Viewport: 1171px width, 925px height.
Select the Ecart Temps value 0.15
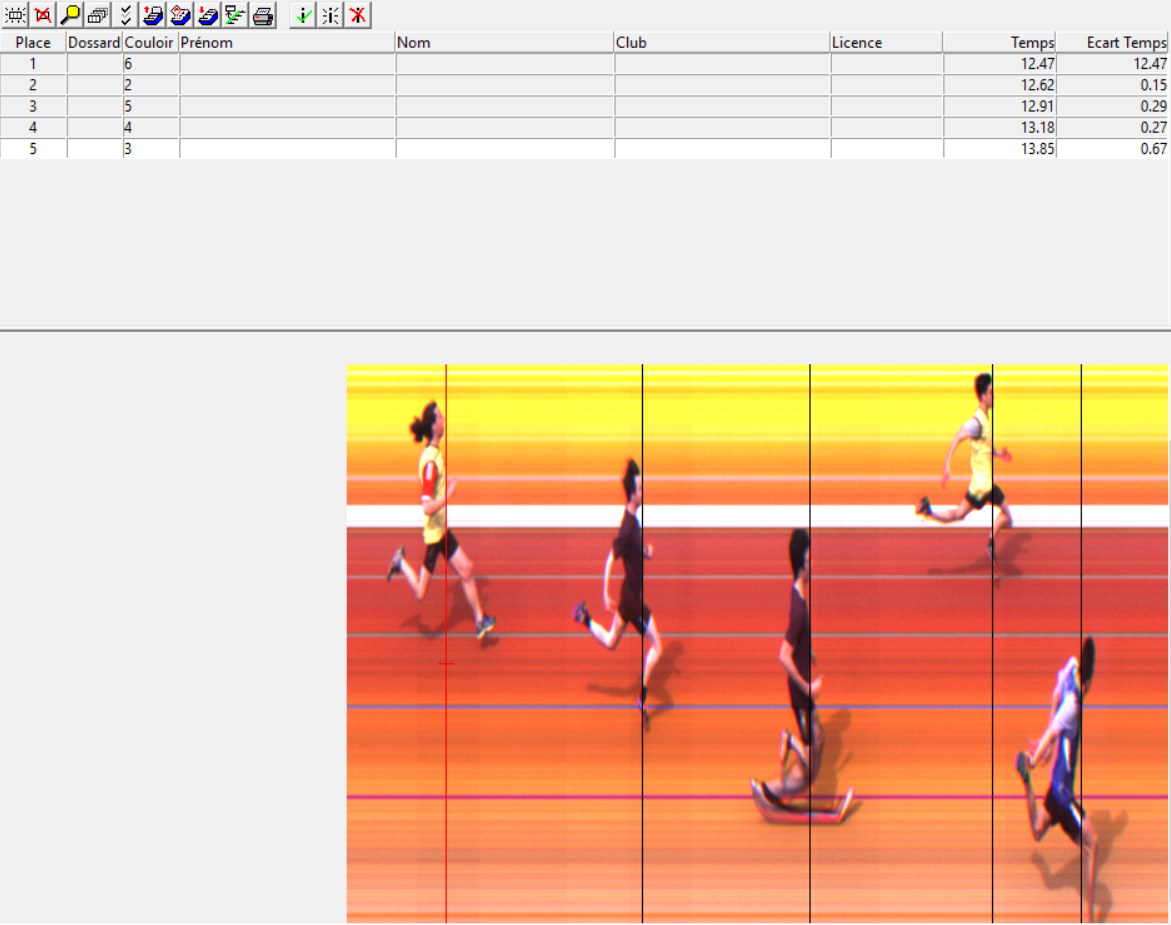click(1113, 85)
